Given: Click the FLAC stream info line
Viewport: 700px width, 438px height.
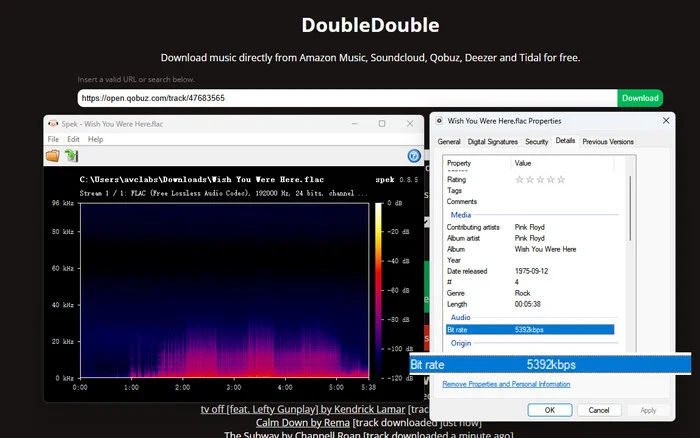Looking at the screenshot, I should point(223,193).
